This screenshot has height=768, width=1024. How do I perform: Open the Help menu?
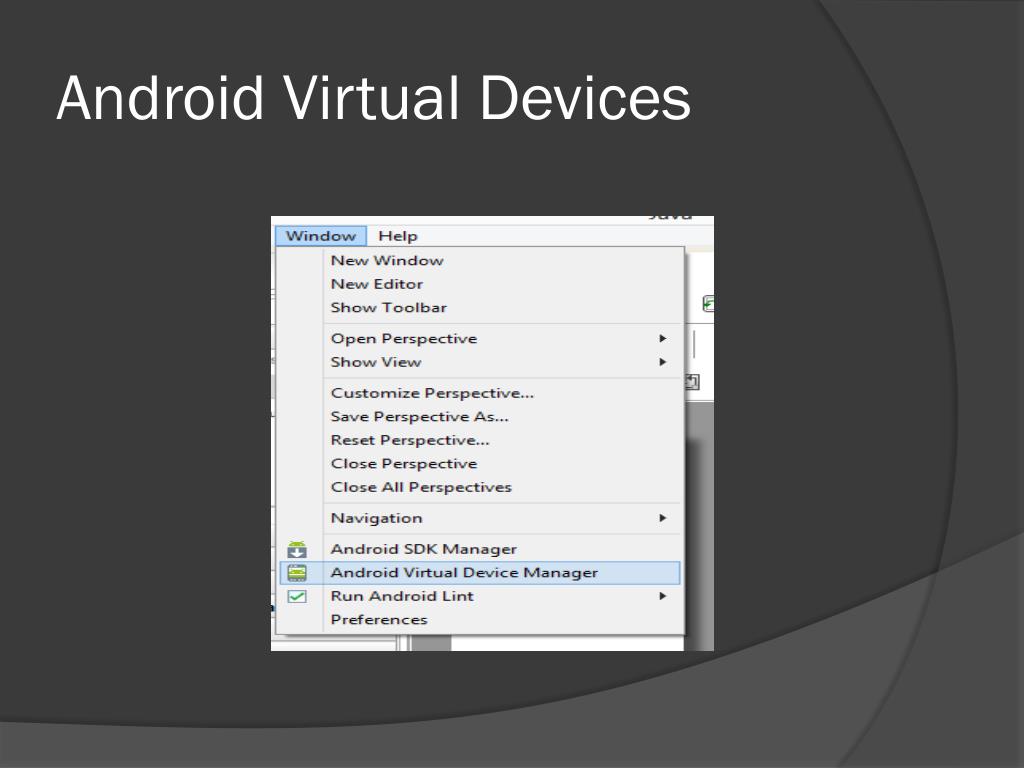tap(398, 236)
